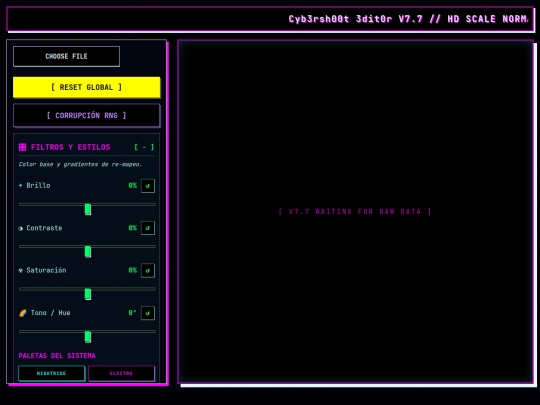Click the Choose File button
The height and width of the screenshot is (405, 540).
tap(66, 56)
